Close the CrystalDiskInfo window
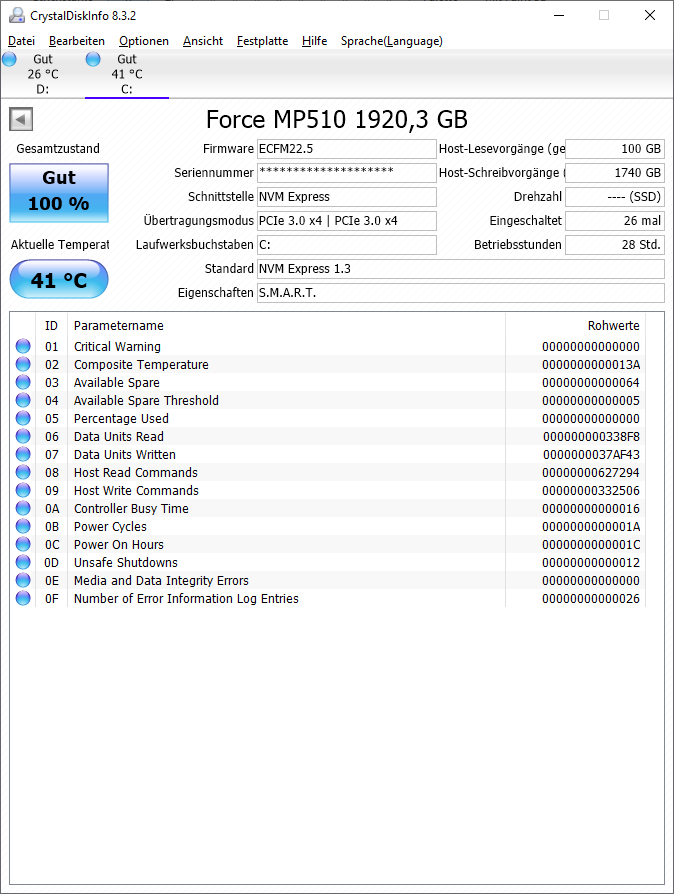This screenshot has width=674, height=894. click(649, 15)
